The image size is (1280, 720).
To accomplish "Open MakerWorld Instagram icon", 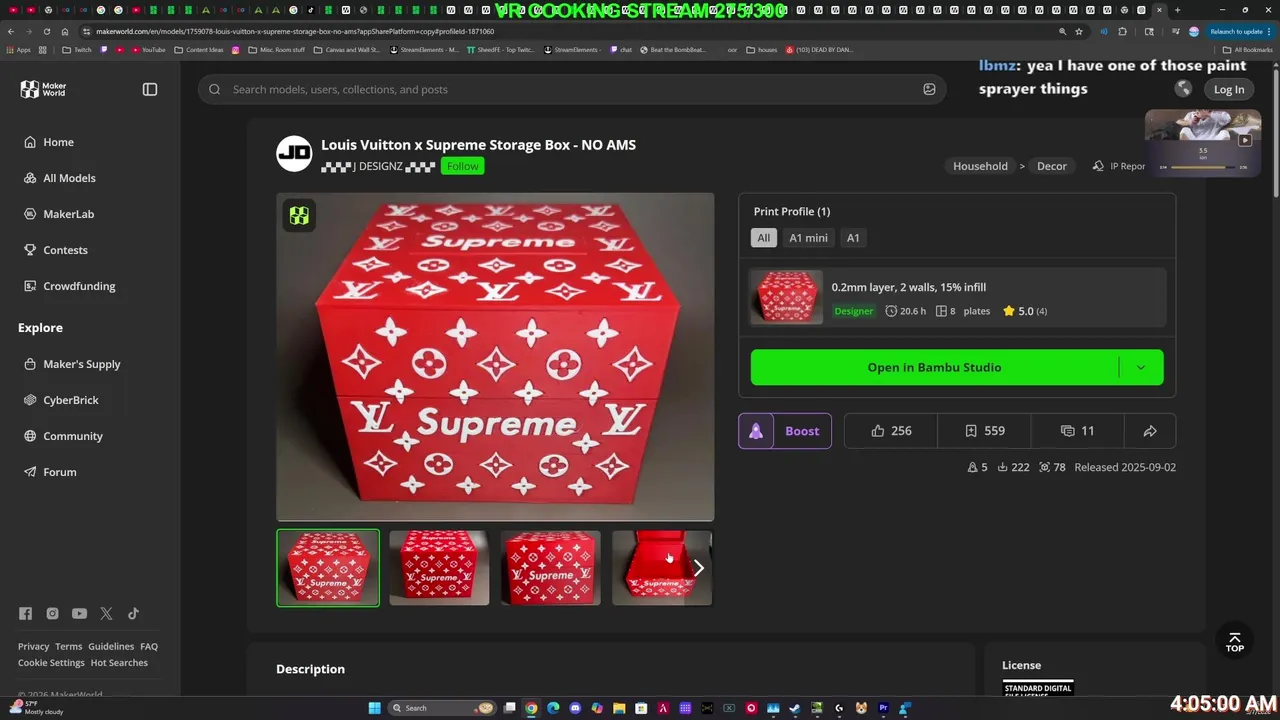I will tap(52, 614).
